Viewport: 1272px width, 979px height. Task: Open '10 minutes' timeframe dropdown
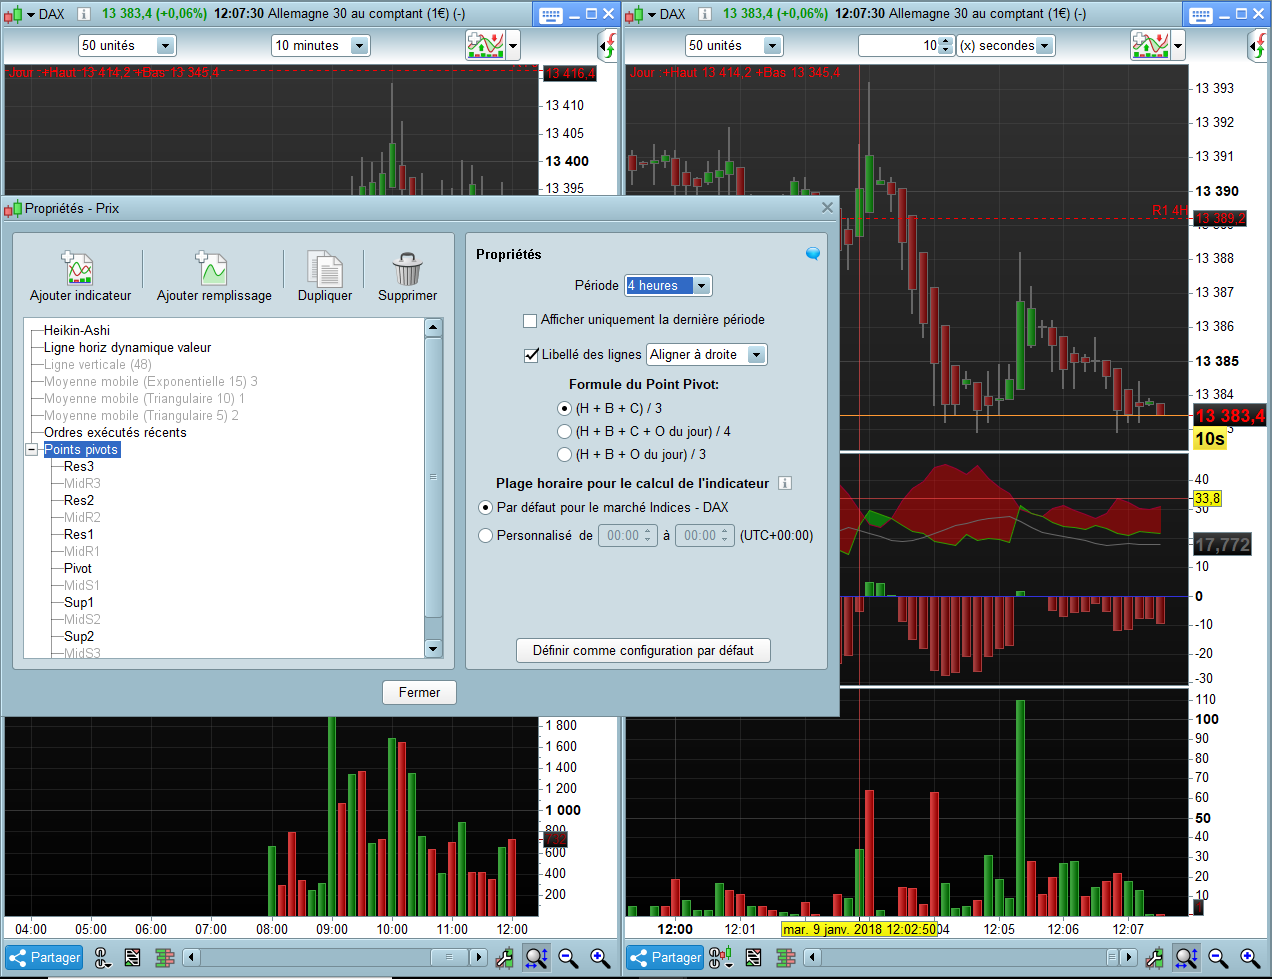321,45
